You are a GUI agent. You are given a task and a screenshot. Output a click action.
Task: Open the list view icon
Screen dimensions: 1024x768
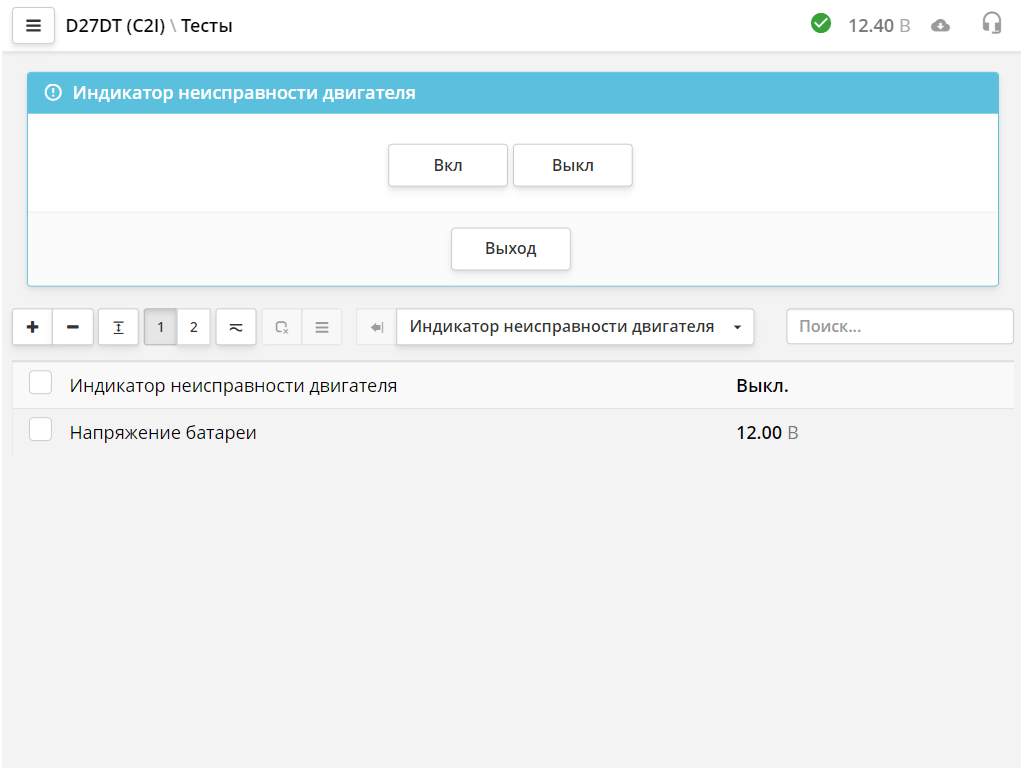[321, 326]
